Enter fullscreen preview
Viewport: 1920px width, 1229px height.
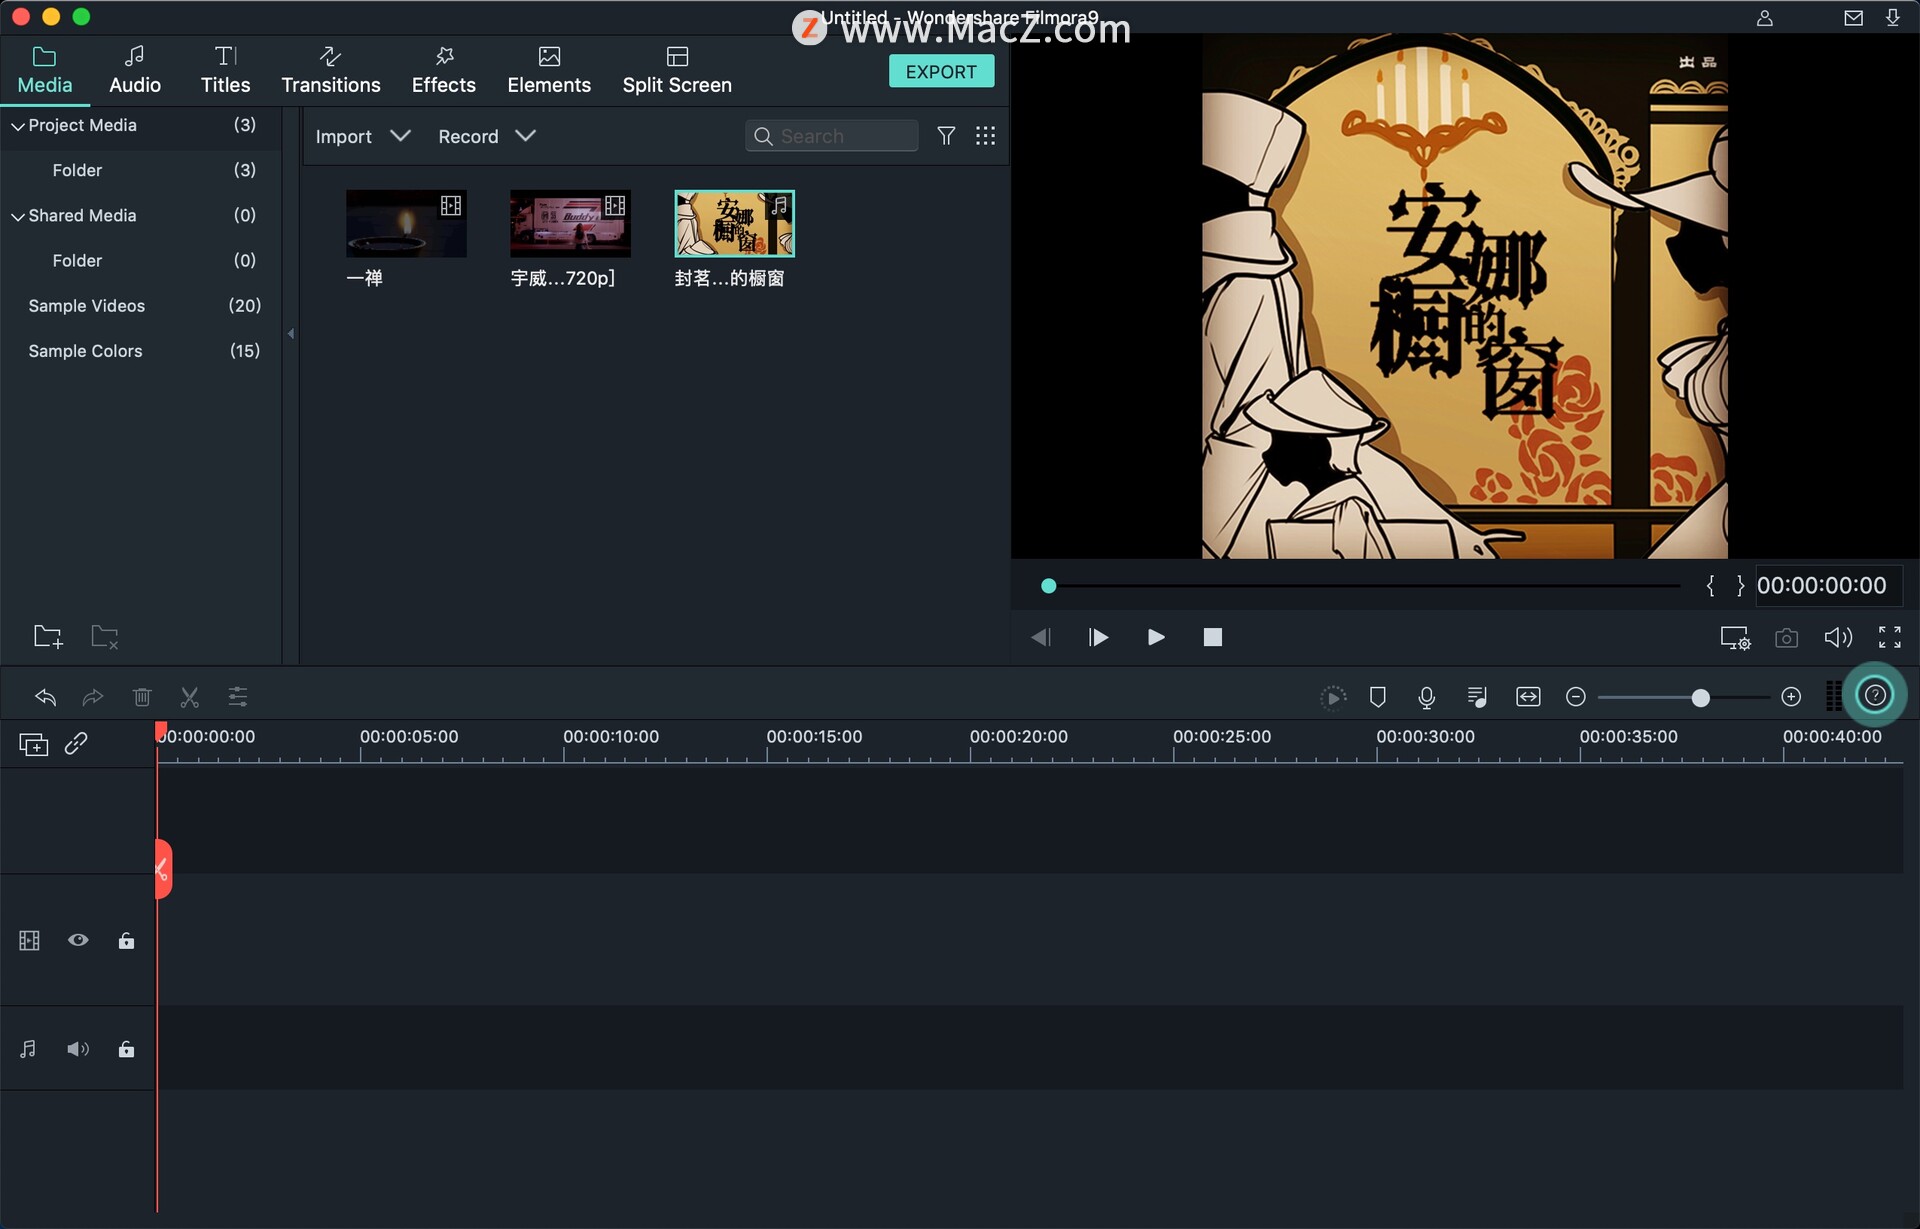1890,638
